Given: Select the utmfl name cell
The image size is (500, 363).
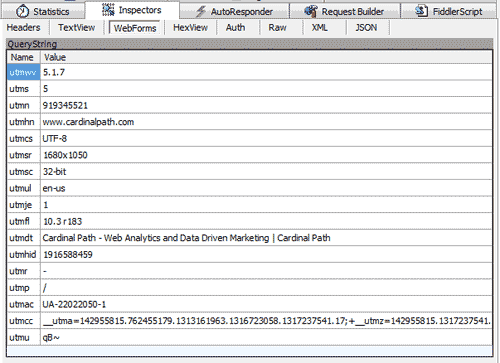Looking at the screenshot, I should click(24, 221).
